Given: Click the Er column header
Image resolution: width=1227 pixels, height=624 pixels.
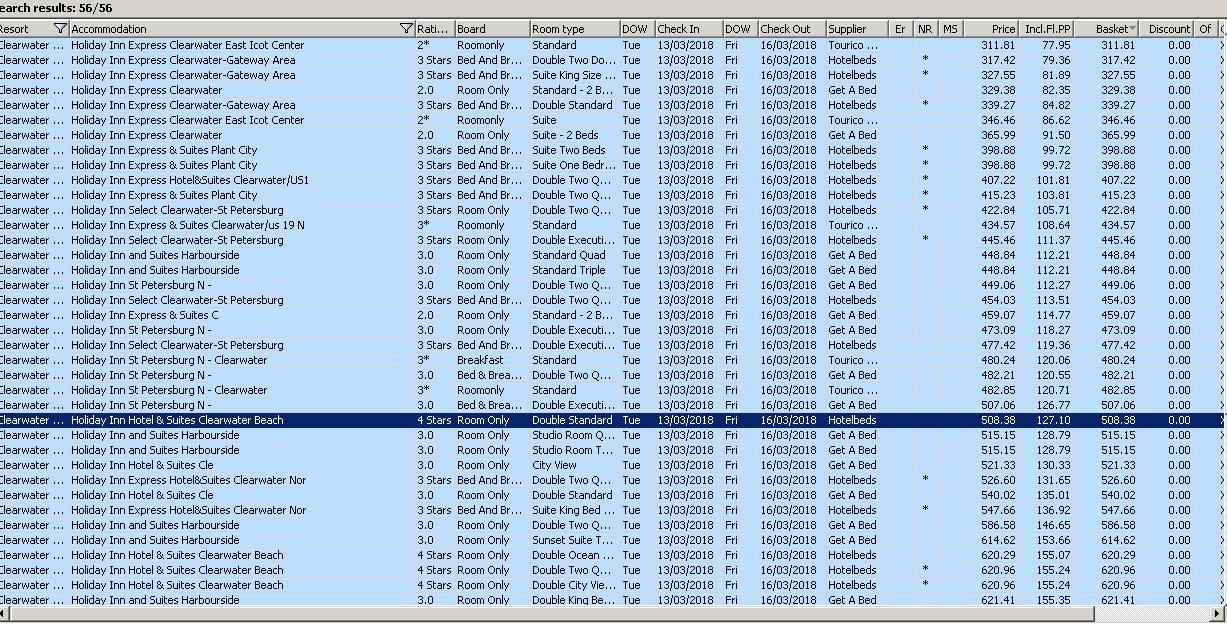Looking at the screenshot, I should 901,29.
